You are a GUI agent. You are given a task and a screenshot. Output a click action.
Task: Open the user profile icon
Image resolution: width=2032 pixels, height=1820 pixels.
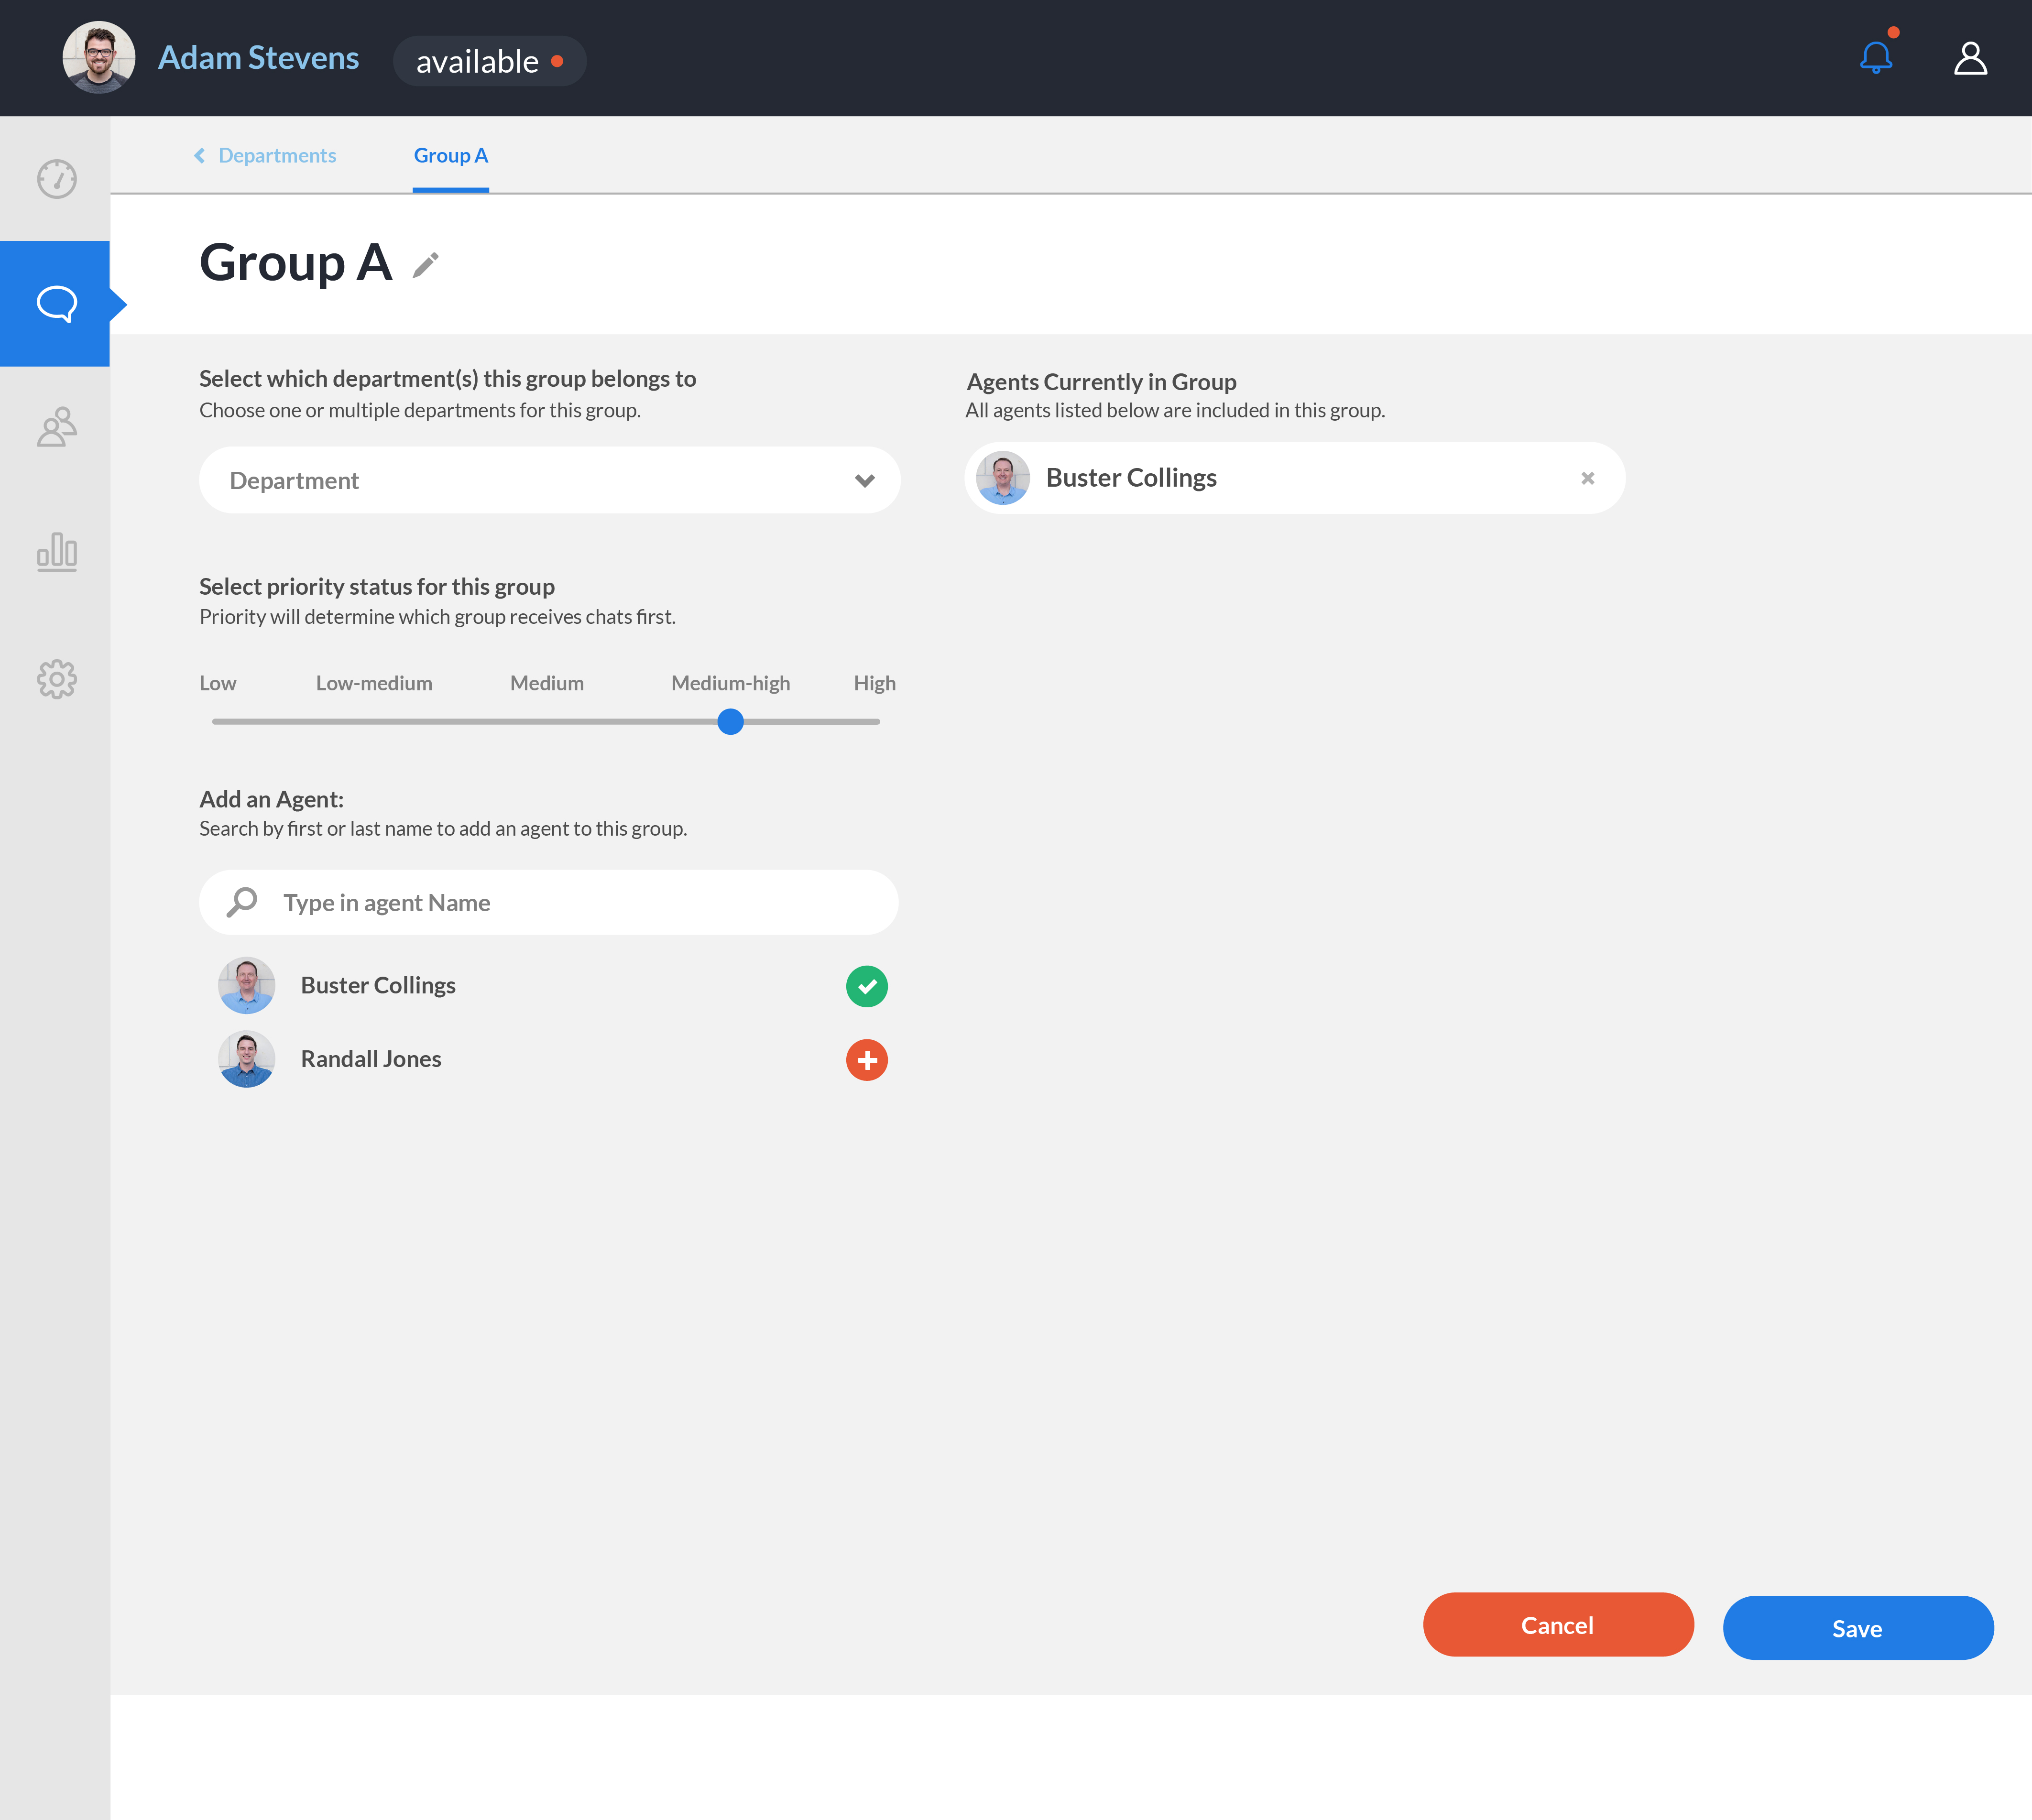pos(1970,58)
